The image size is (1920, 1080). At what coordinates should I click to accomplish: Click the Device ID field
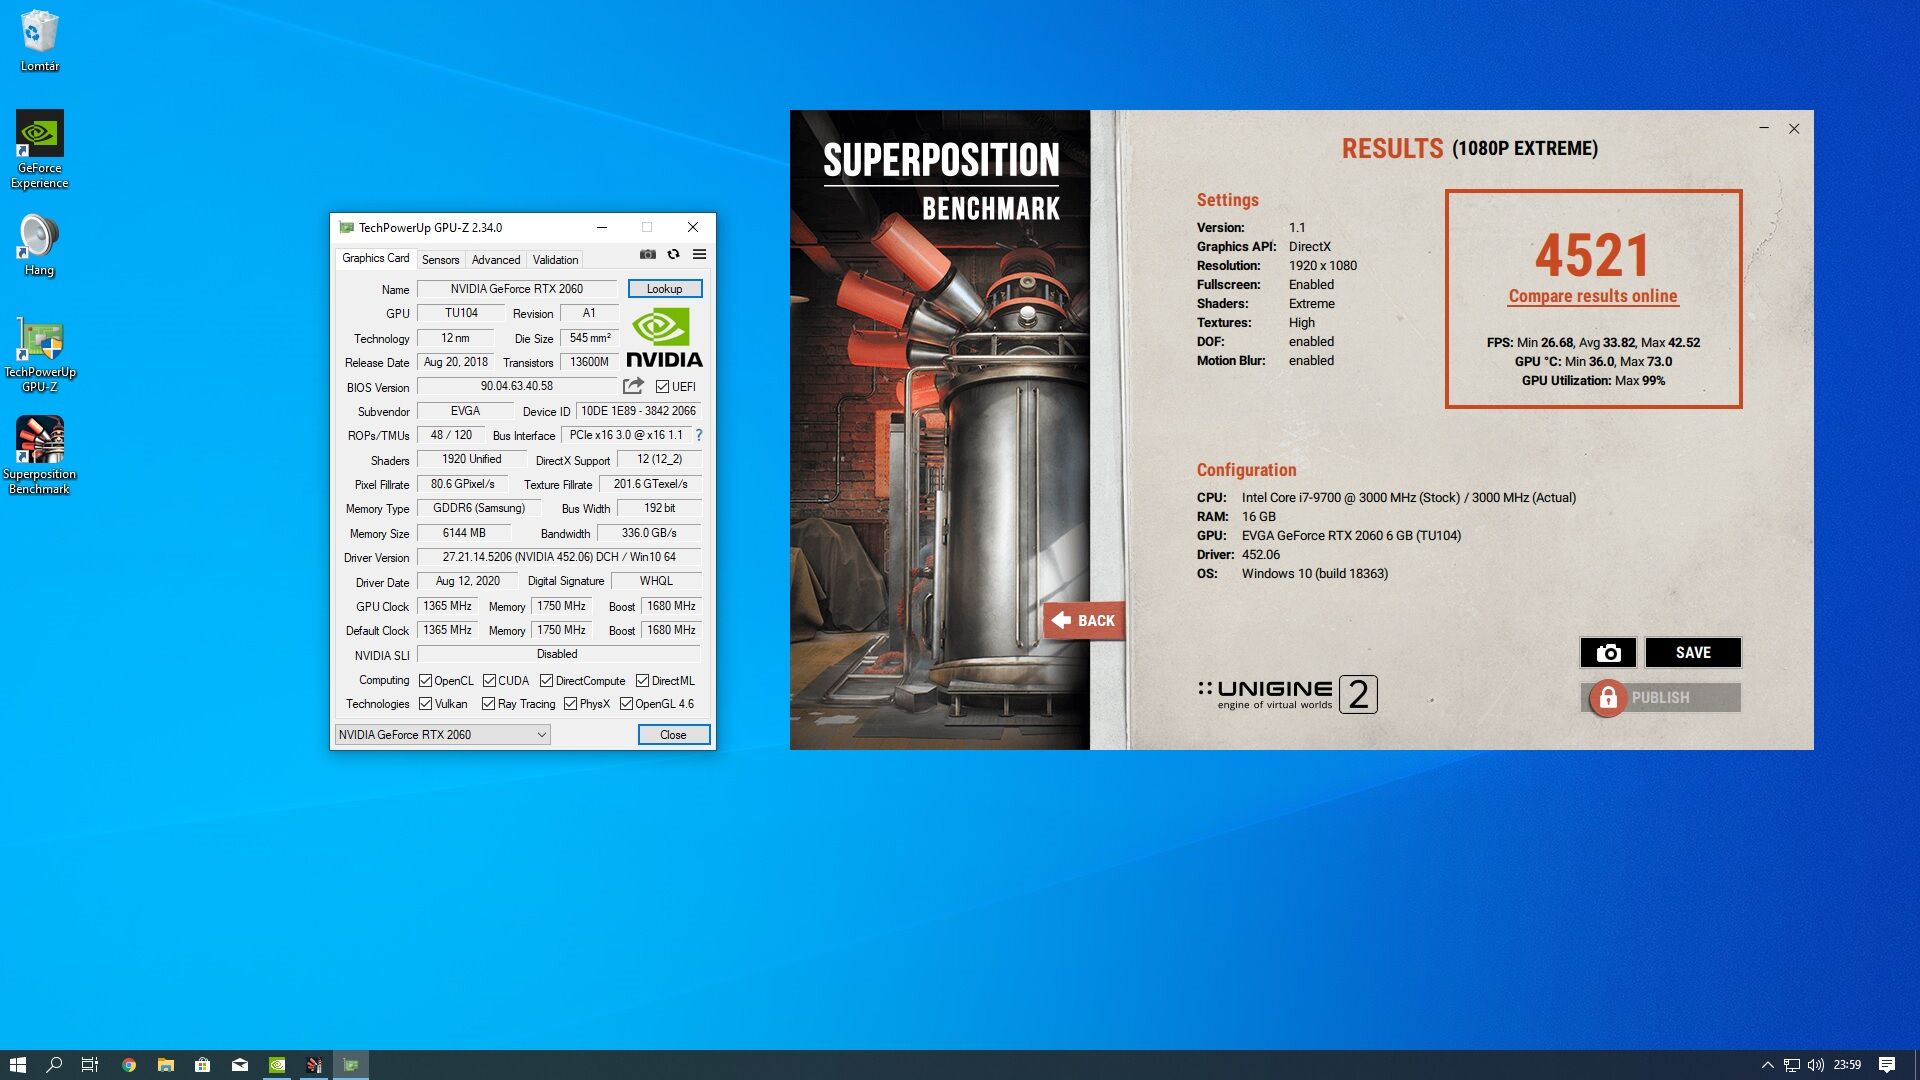[638, 411]
